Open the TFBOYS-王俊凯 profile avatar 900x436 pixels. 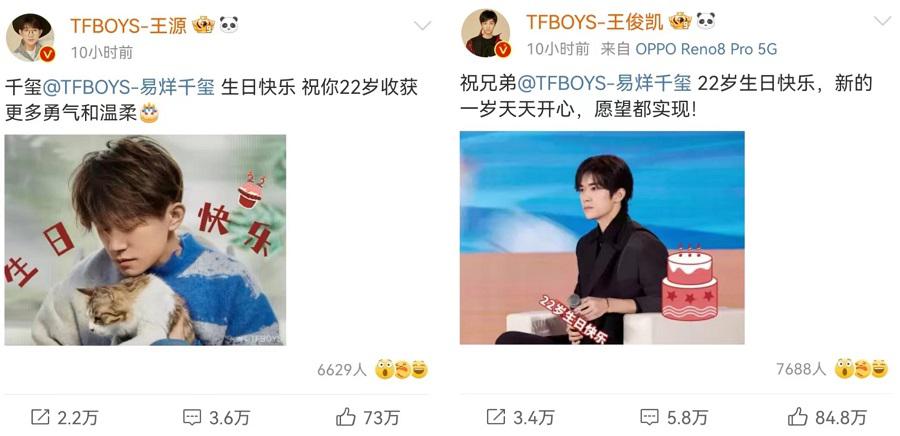(487, 34)
